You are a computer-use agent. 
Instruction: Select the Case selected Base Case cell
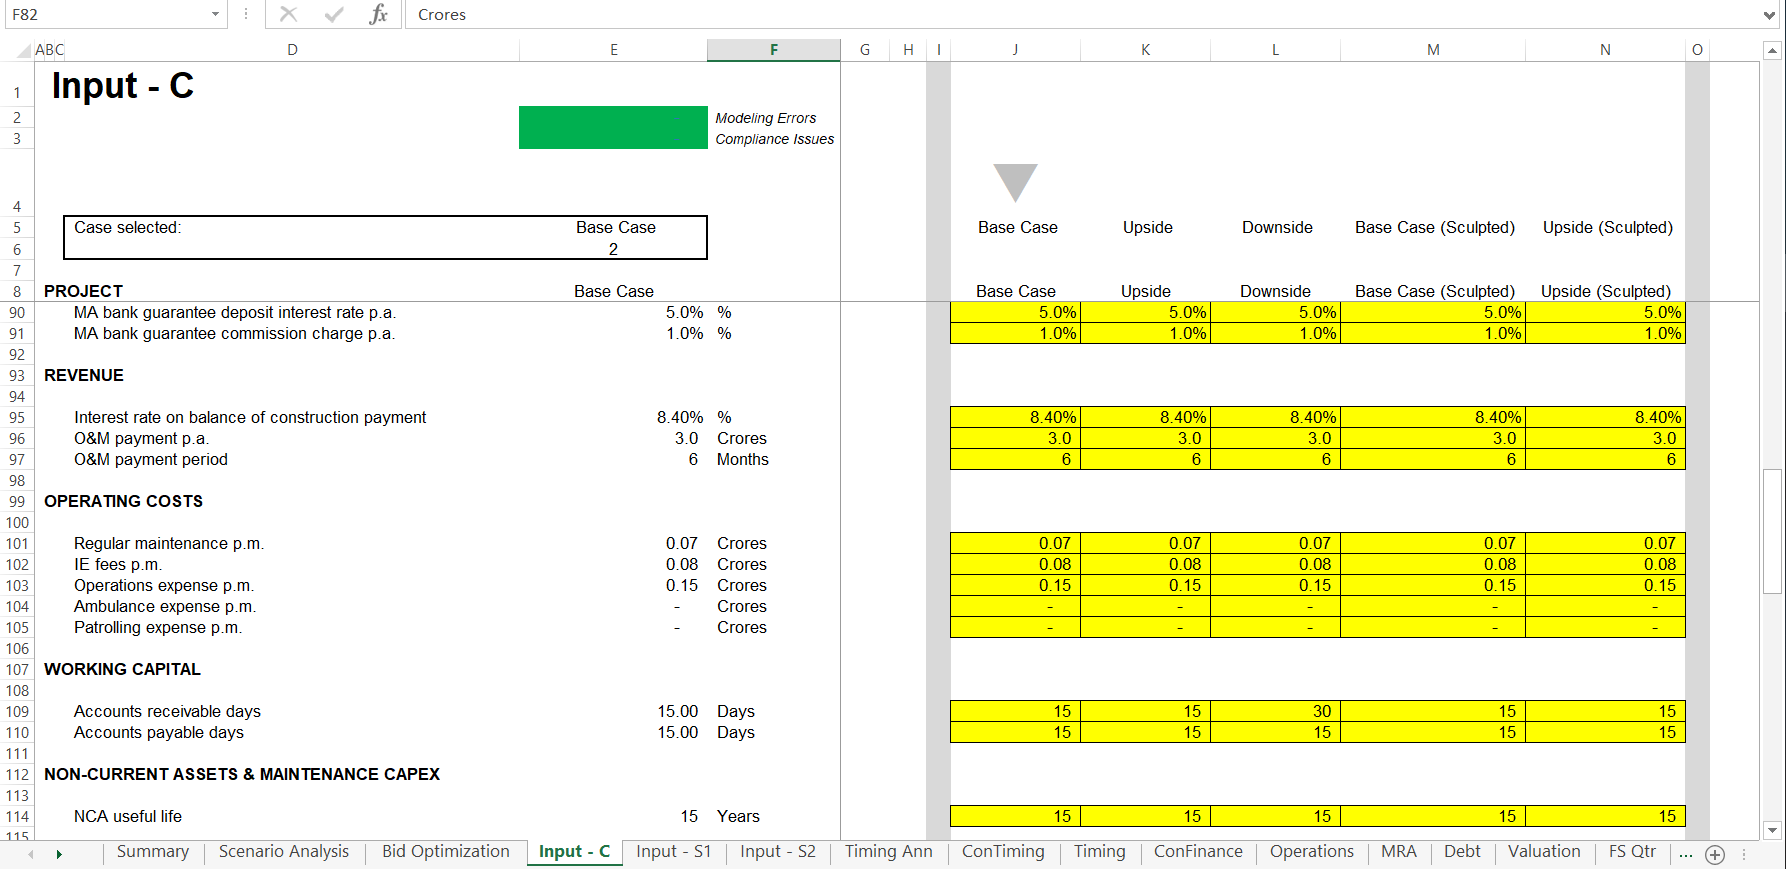614,228
